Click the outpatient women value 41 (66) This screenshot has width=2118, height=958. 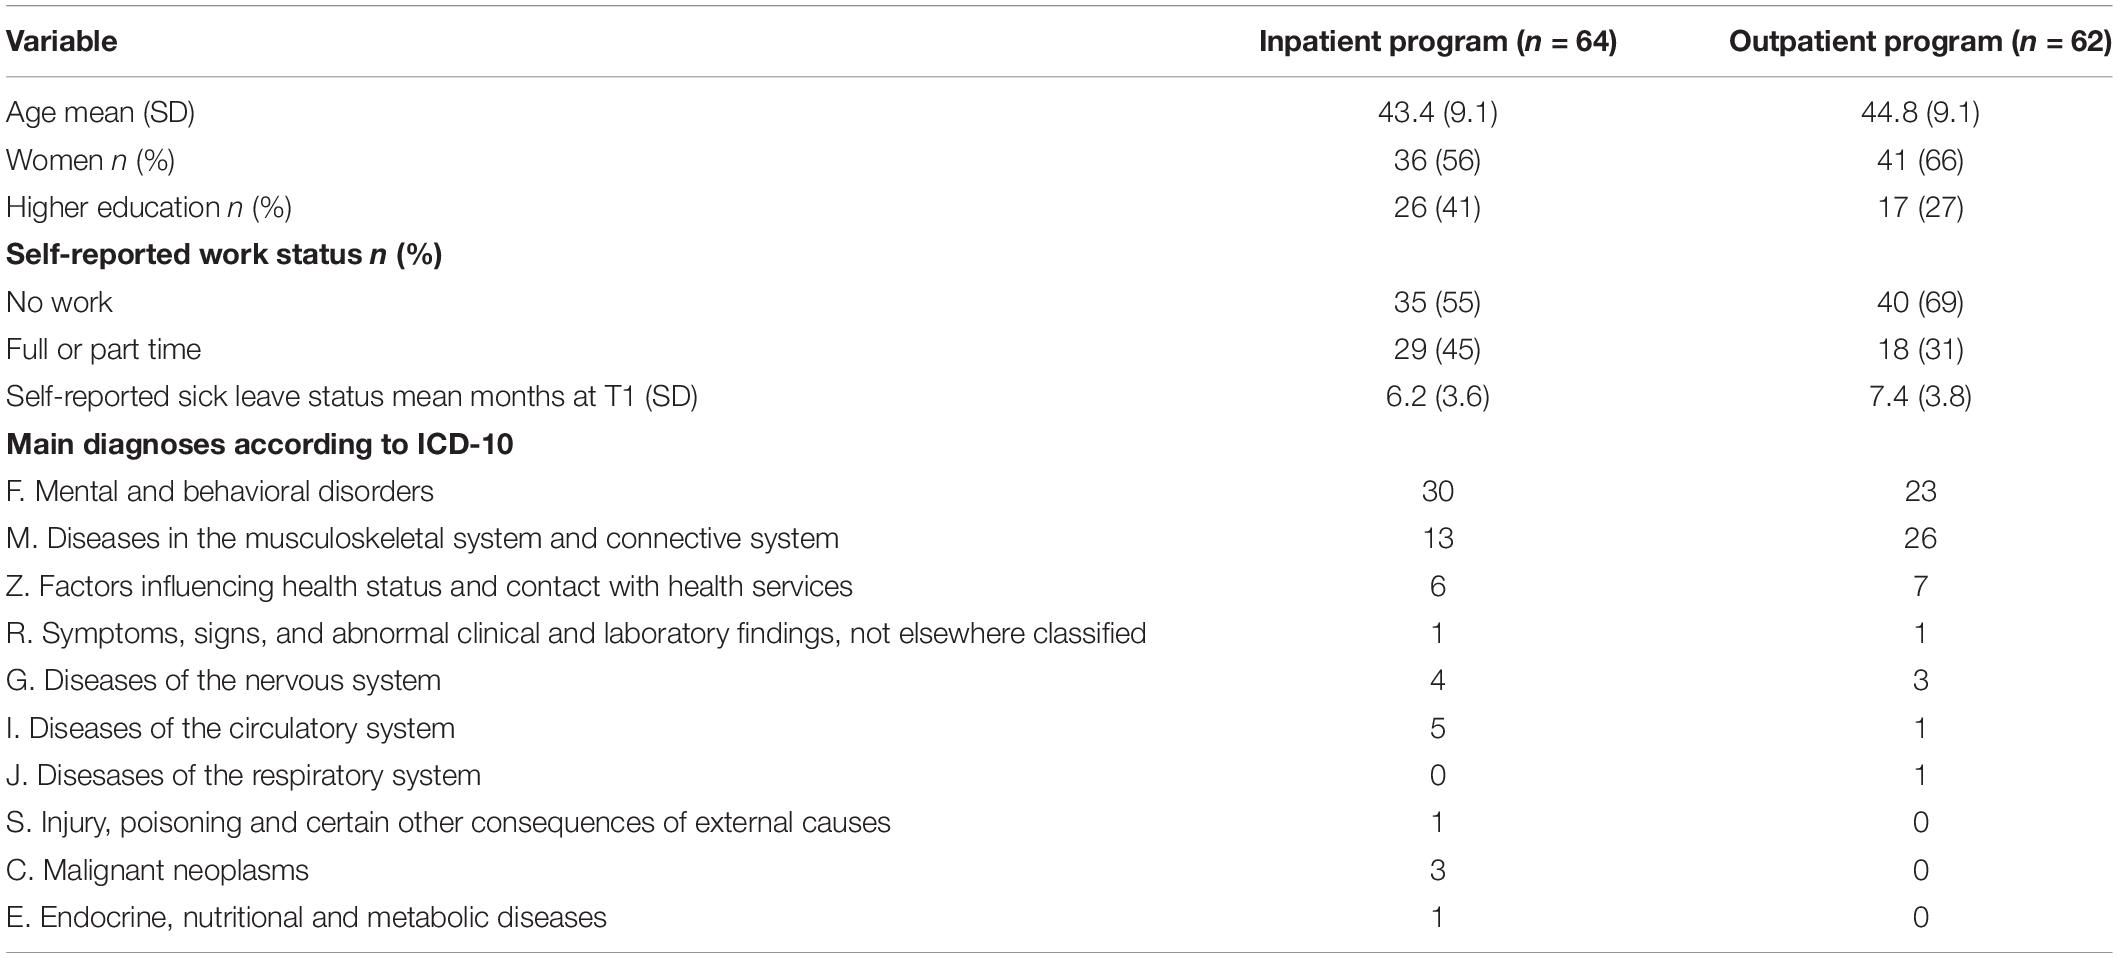[x=1920, y=160]
